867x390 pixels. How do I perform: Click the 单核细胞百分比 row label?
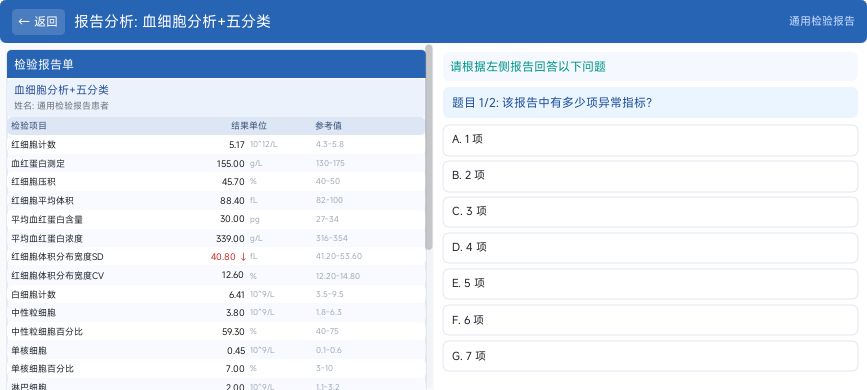tap(43, 369)
